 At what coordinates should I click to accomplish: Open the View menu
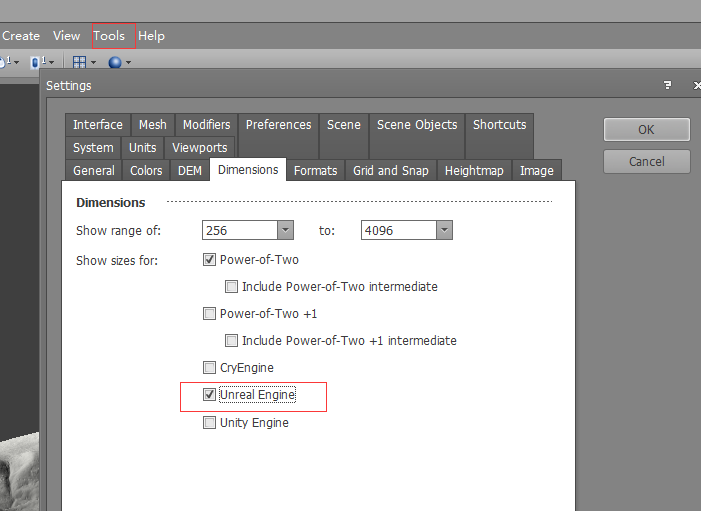(x=66, y=36)
